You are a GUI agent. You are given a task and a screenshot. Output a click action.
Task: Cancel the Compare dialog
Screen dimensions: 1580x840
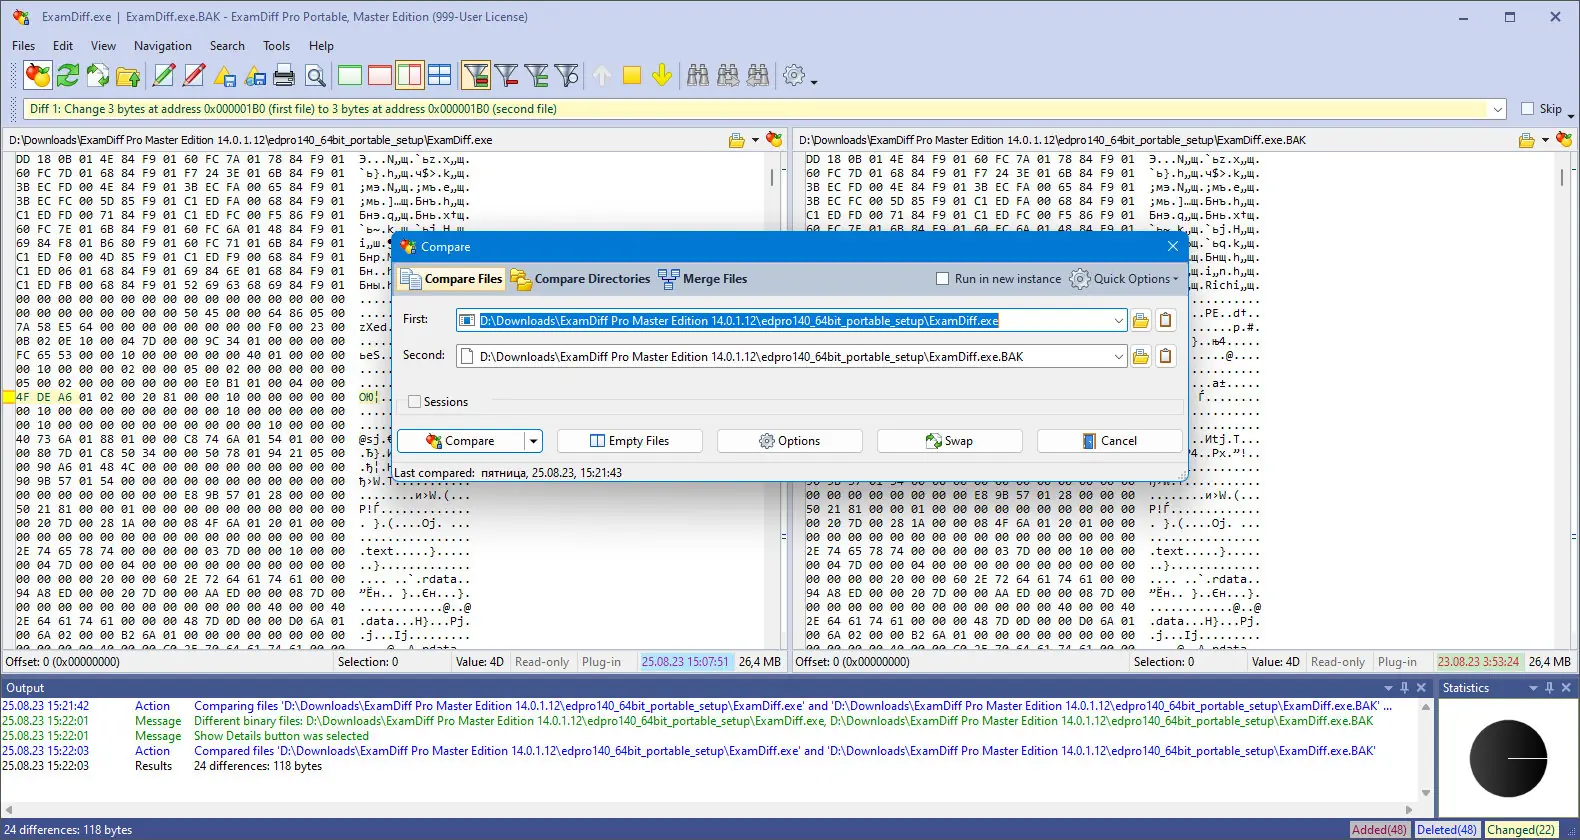(x=1110, y=441)
